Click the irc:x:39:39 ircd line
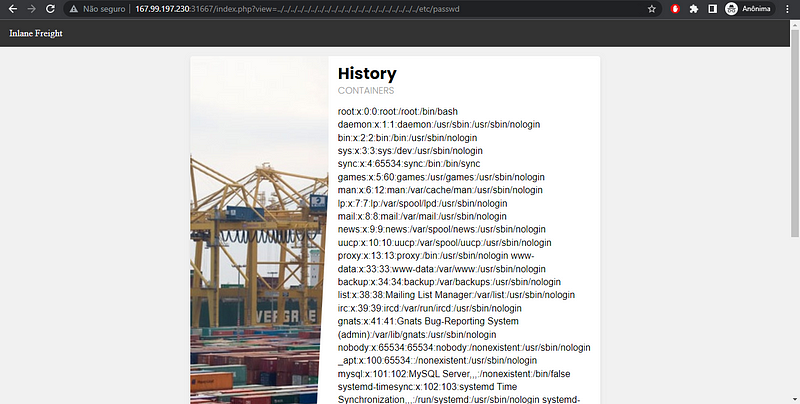 (x=430, y=308)
